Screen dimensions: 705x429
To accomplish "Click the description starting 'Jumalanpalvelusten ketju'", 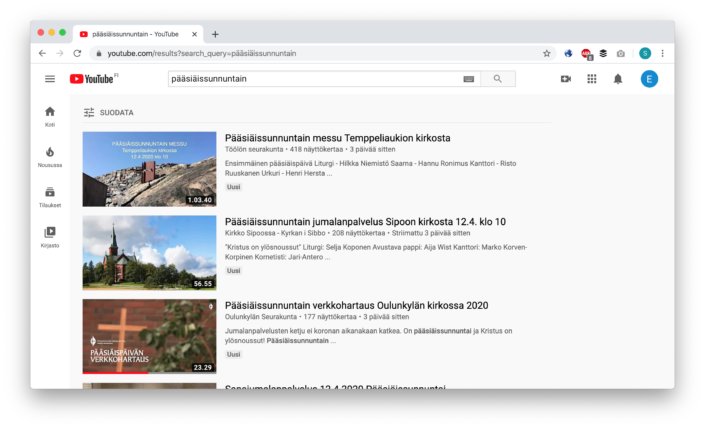I will point(369,335).
